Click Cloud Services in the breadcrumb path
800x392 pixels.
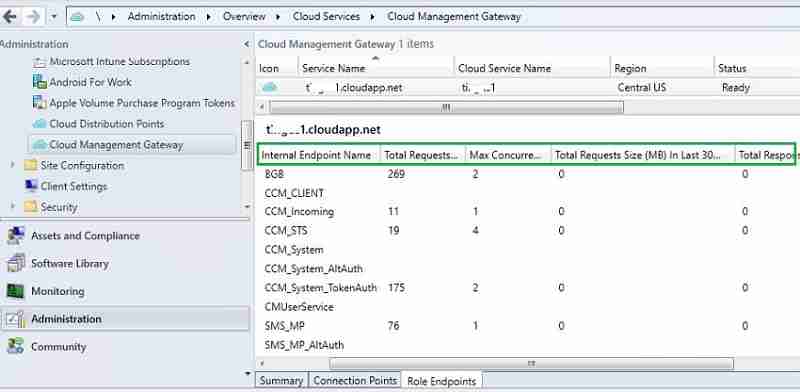tap(326, 16)
